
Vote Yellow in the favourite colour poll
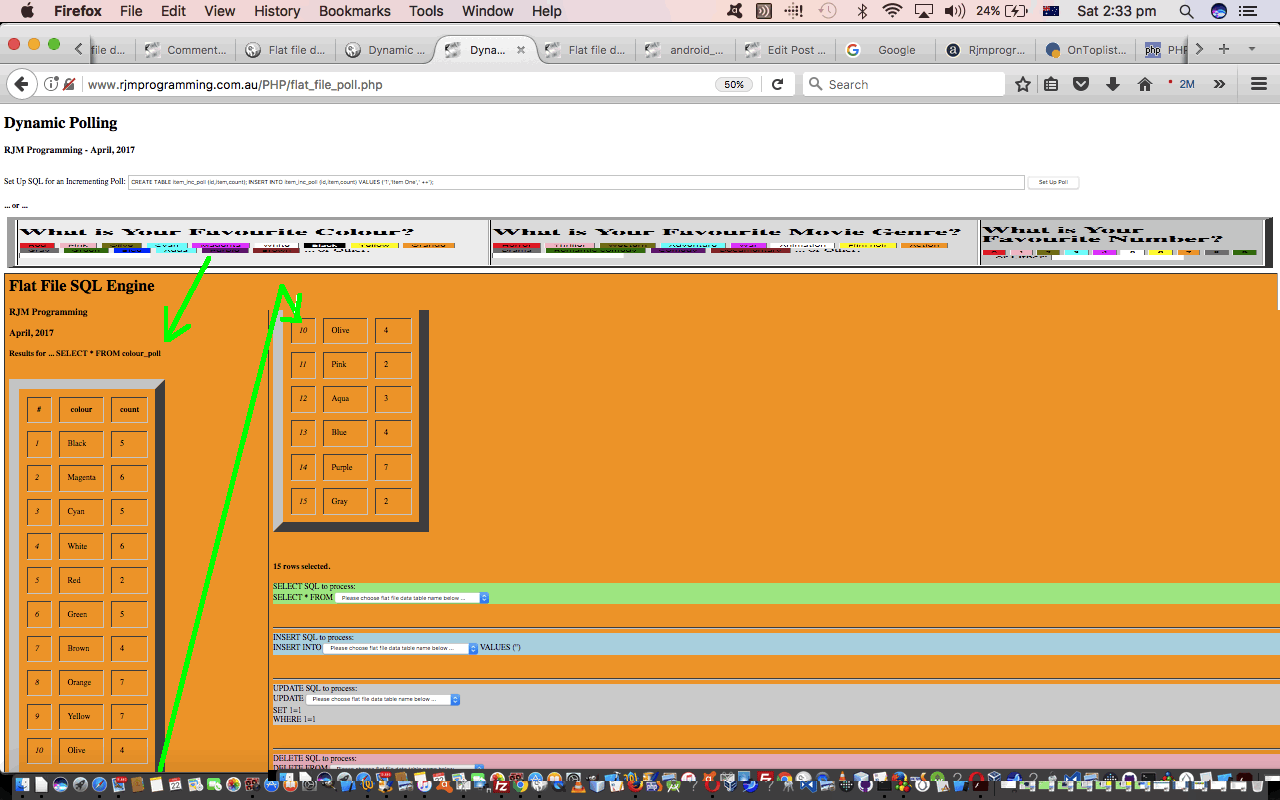(376, 245)
